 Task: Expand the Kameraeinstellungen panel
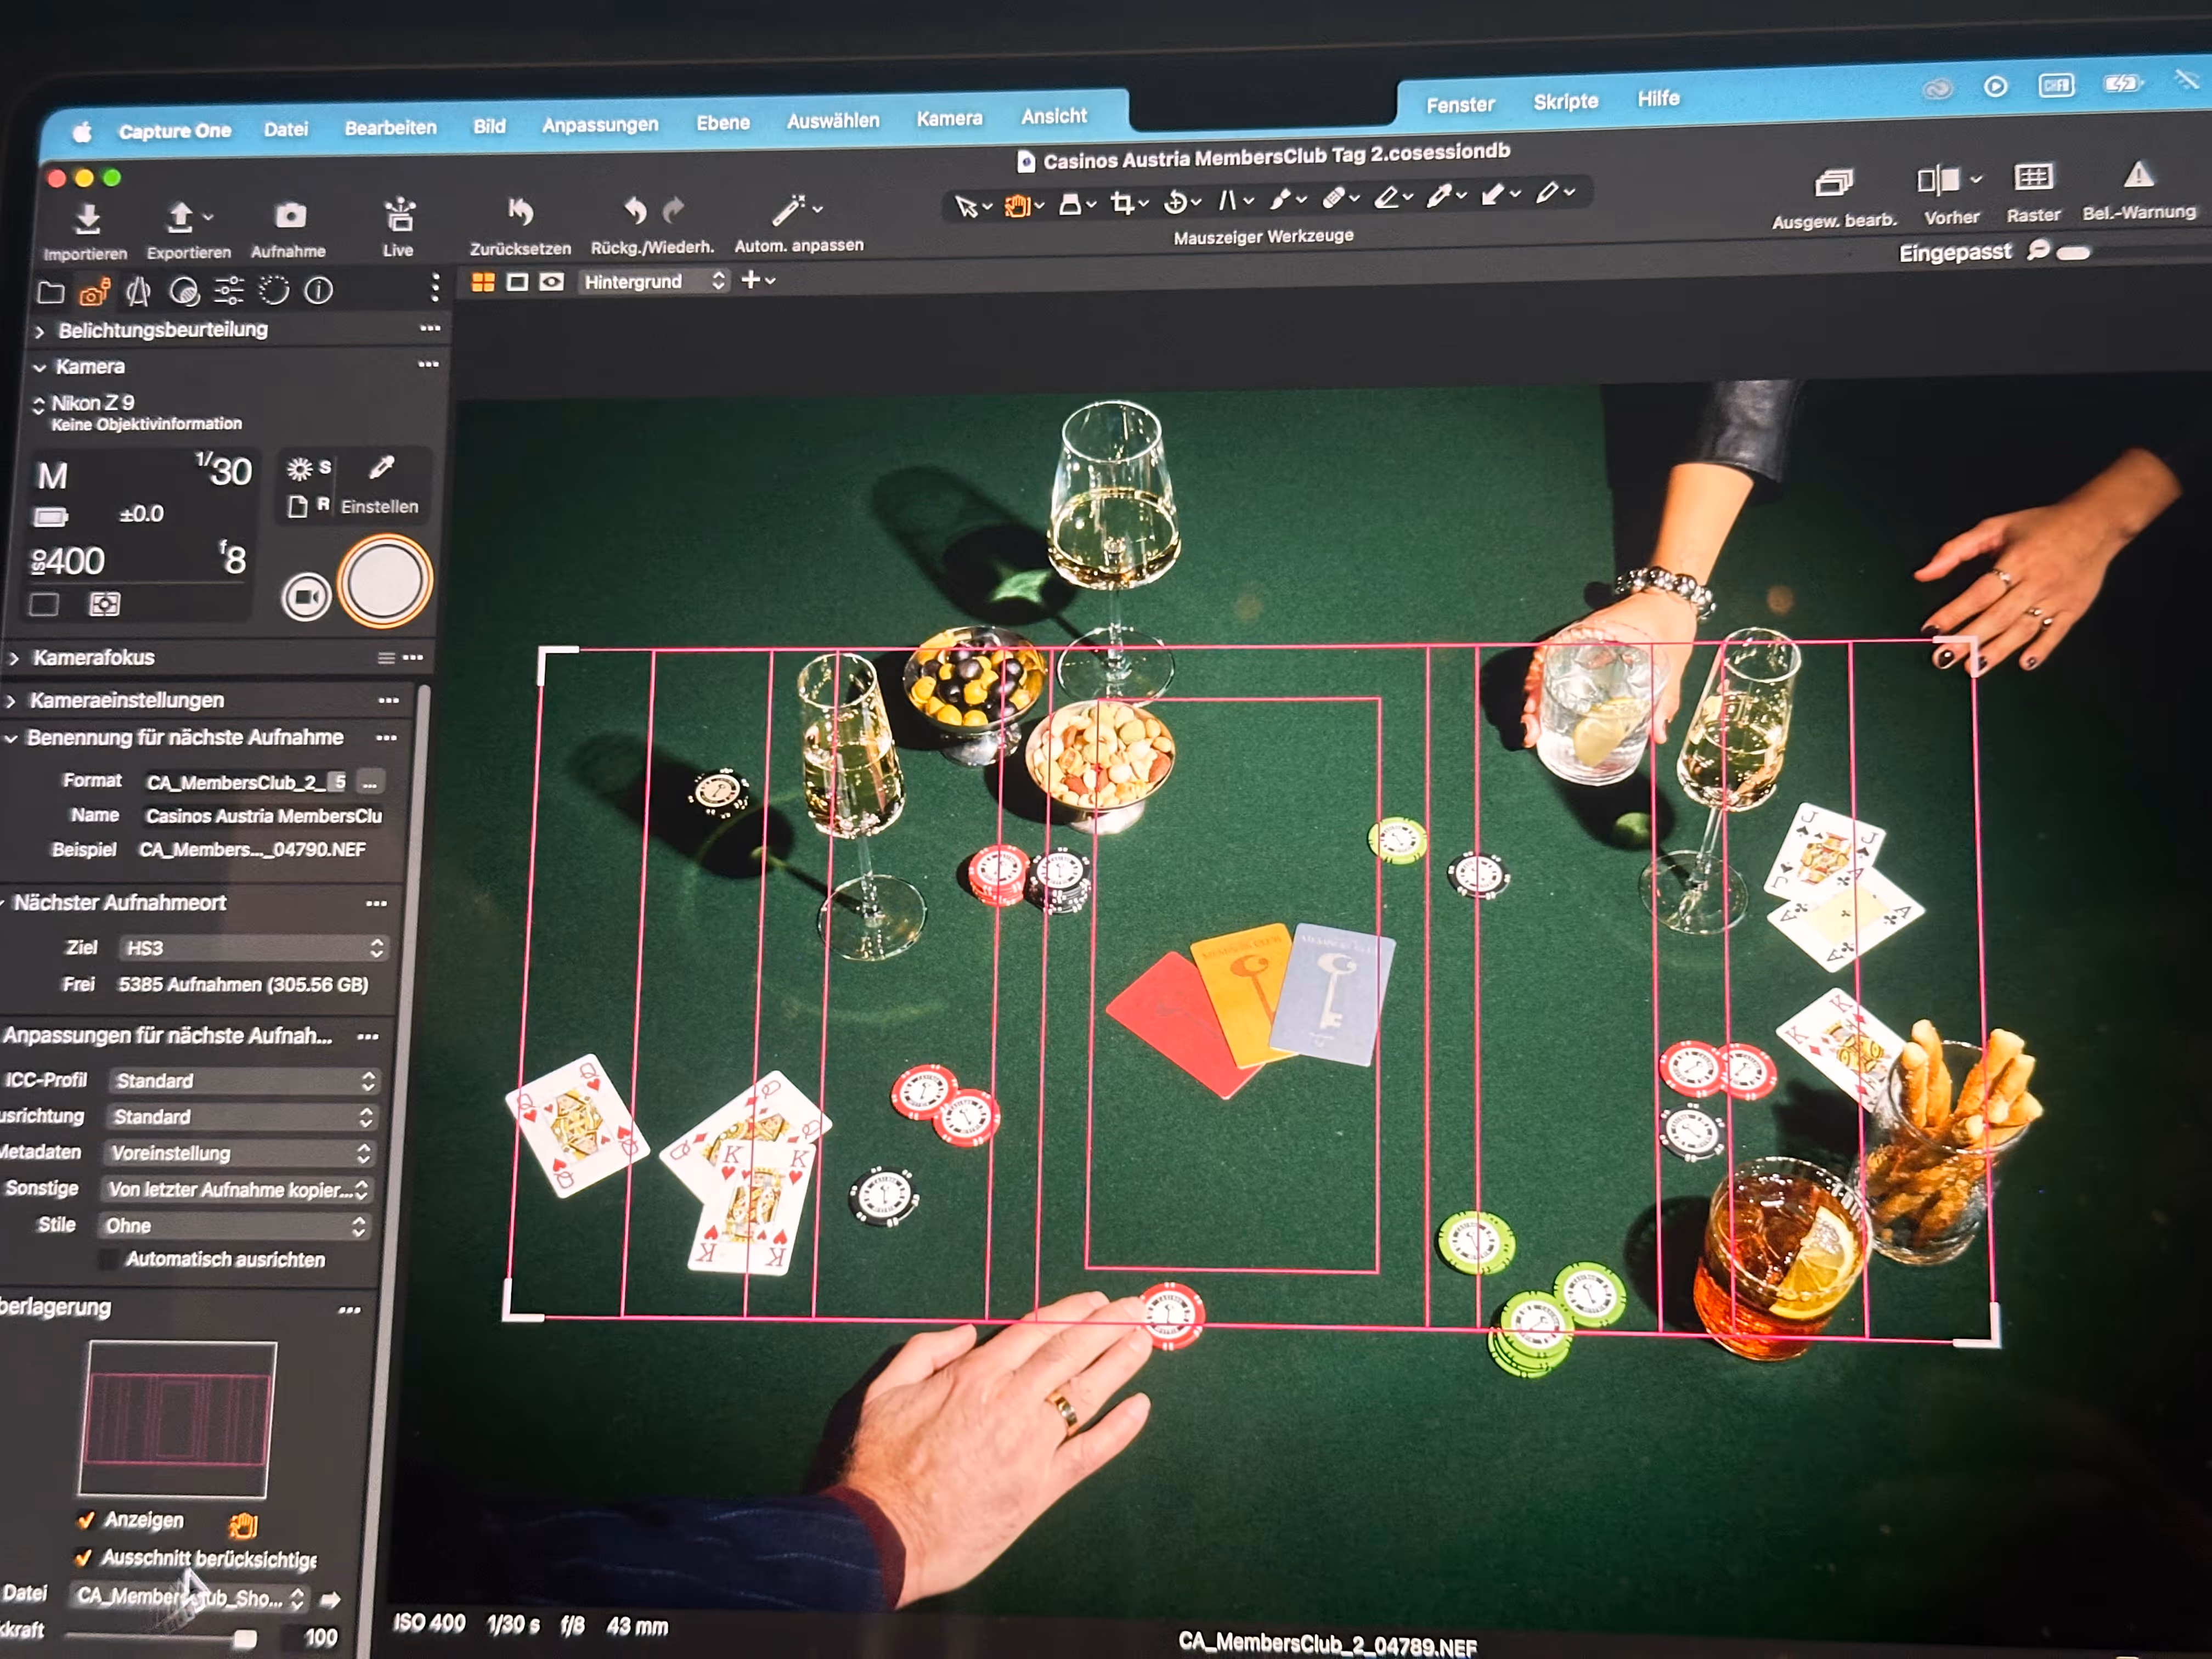pos(126,700)
